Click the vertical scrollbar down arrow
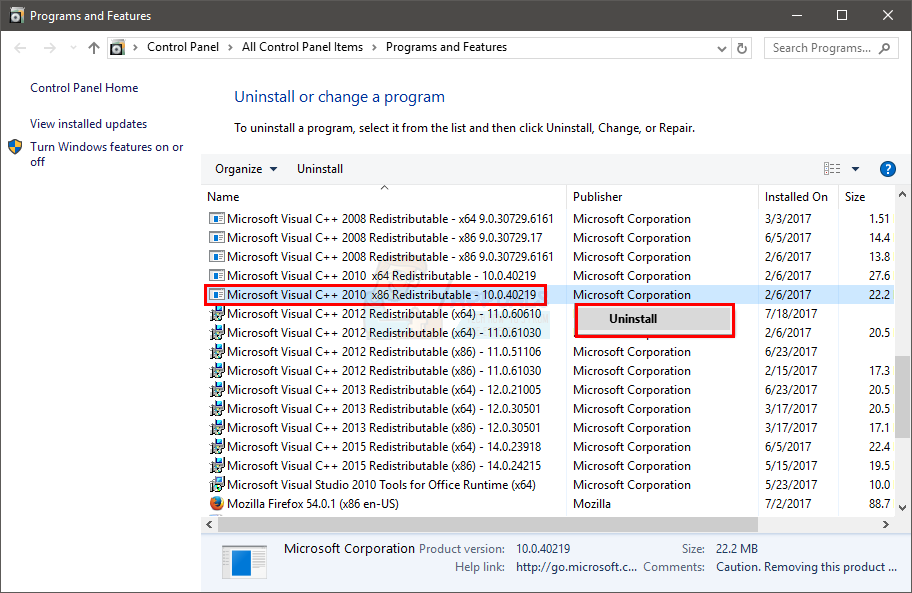This screenshot has width=912, height=593. pos(902,508)
